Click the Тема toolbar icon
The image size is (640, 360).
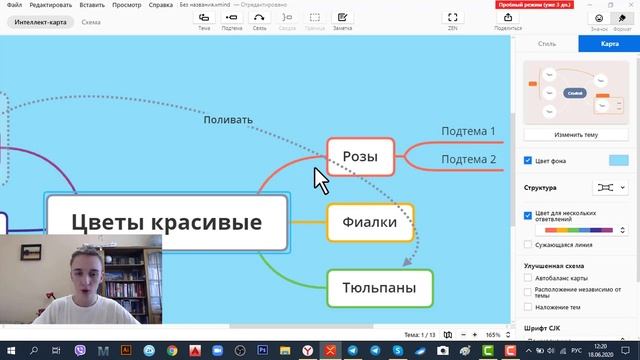click(x=204, y=18)
